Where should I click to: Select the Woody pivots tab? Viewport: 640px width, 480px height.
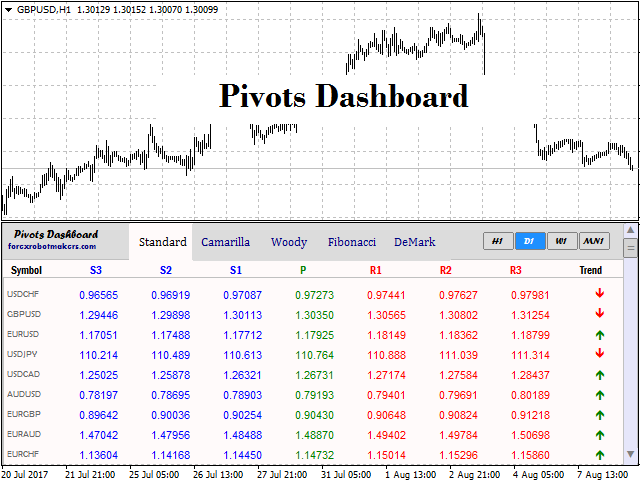point(289,242)
